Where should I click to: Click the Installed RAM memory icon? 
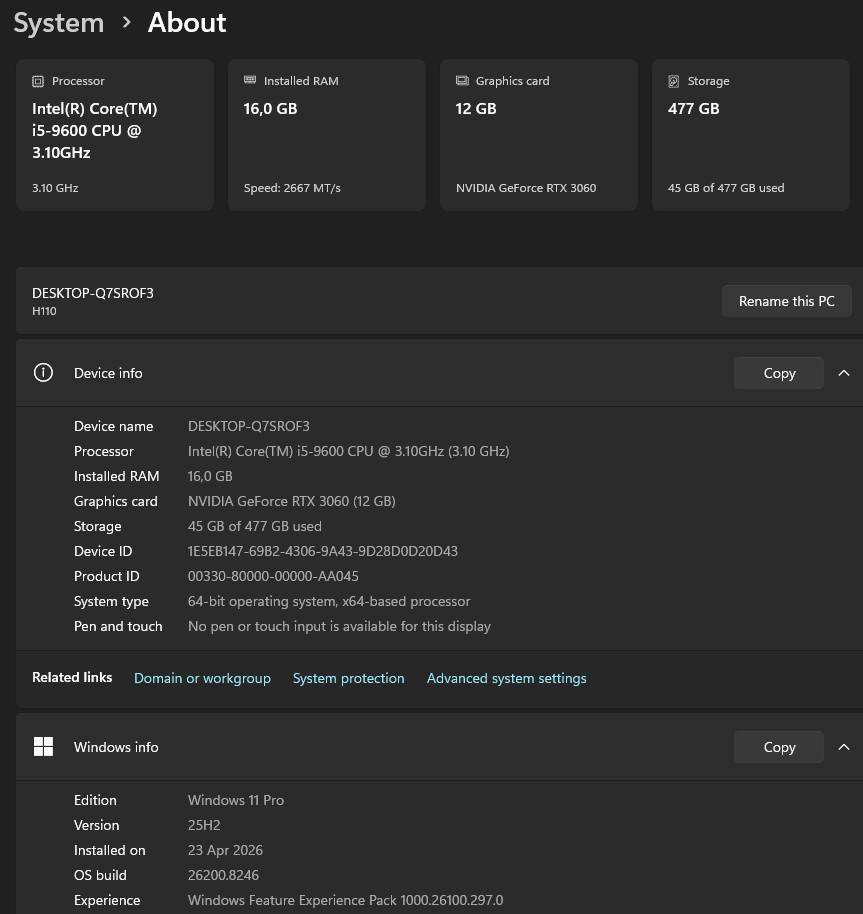(x=250, y=80)
